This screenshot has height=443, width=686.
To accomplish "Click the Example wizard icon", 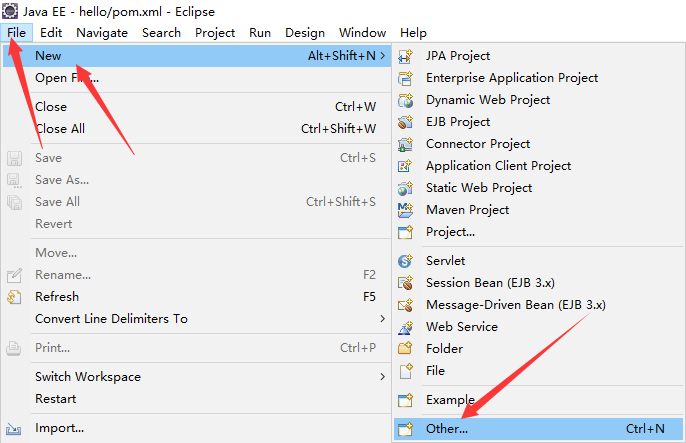I will pos(405,400).
